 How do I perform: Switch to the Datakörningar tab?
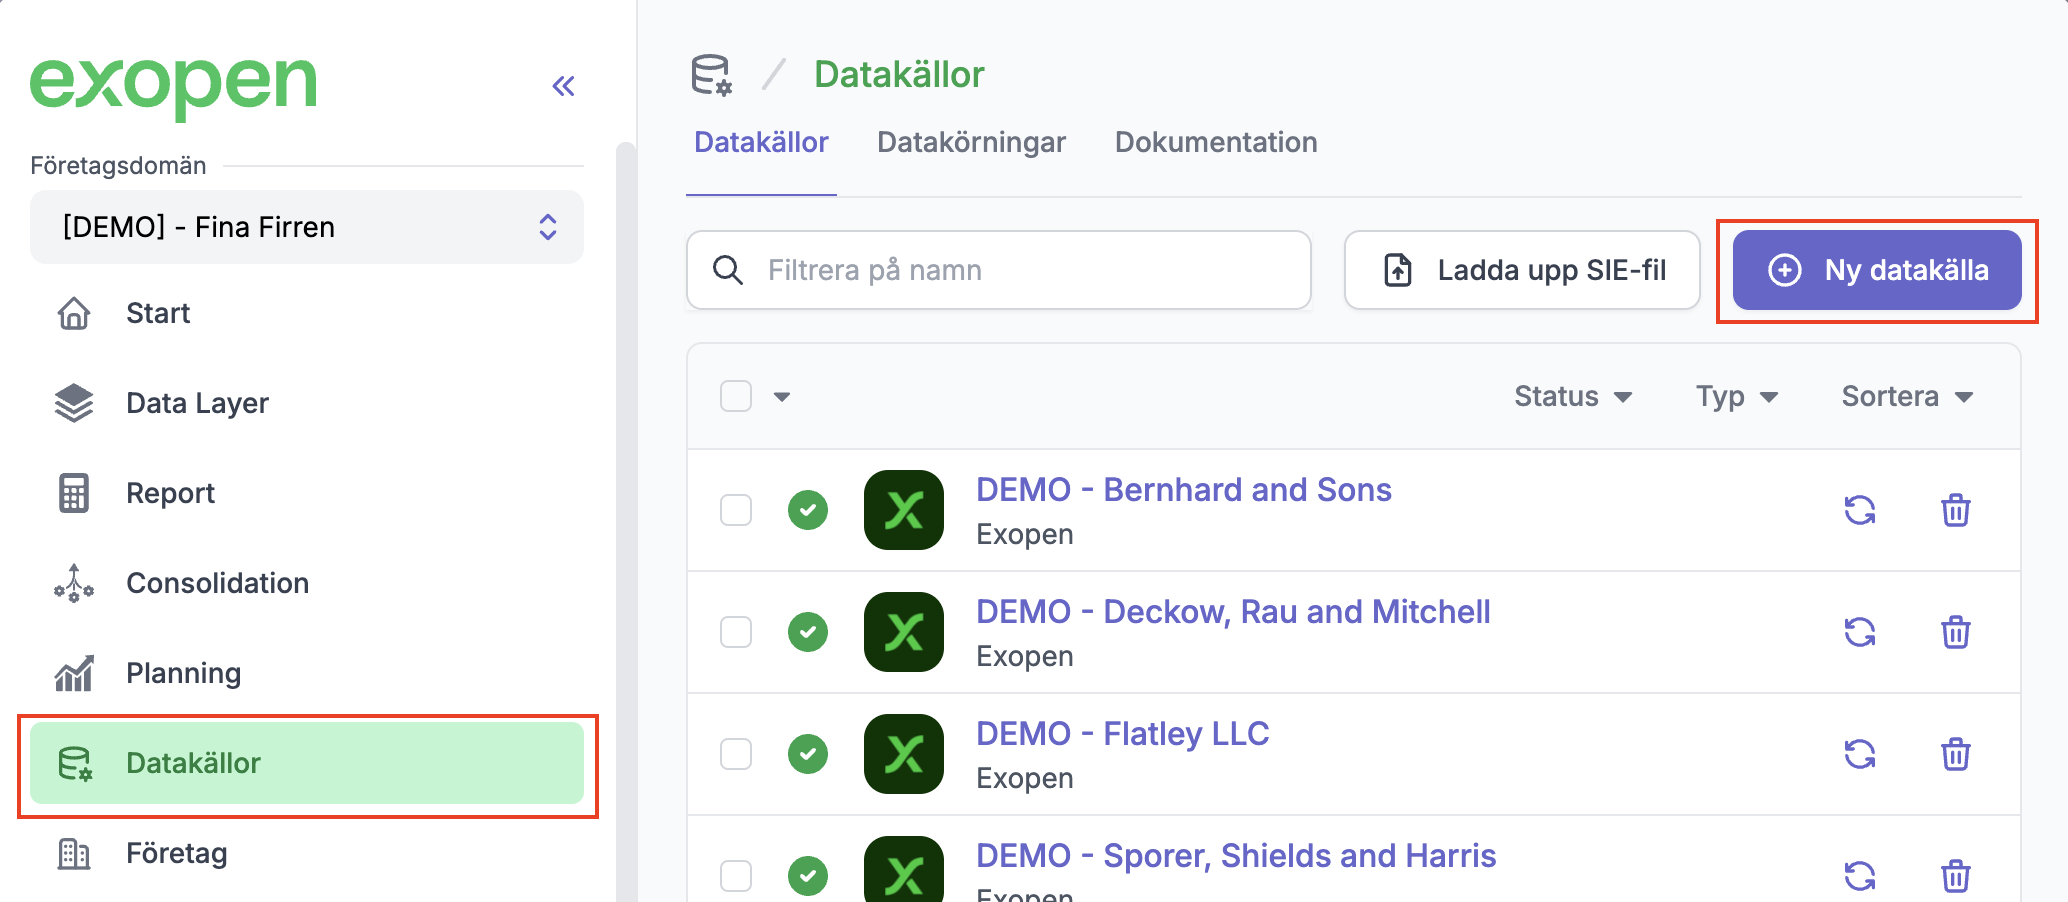(x=971, y=142)
